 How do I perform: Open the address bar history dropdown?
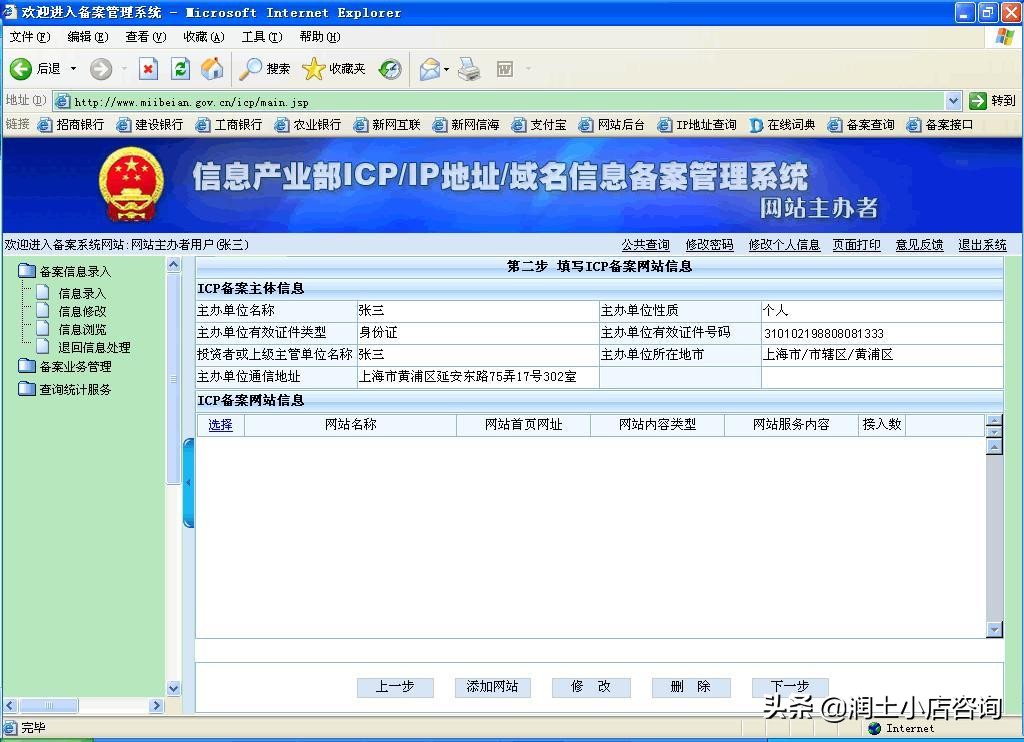pyautogui.click(x=955, y=100)
